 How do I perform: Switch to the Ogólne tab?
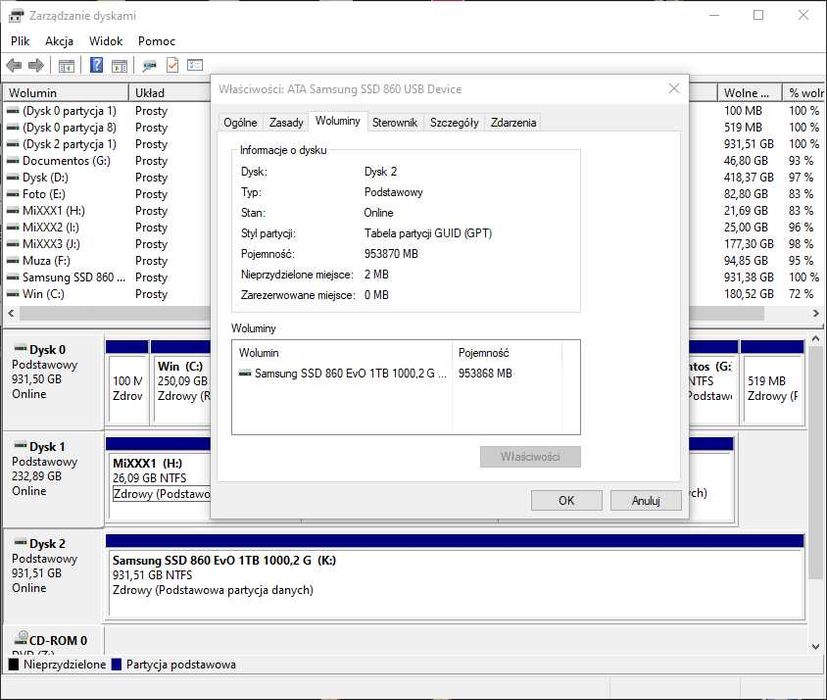point(240,122)
